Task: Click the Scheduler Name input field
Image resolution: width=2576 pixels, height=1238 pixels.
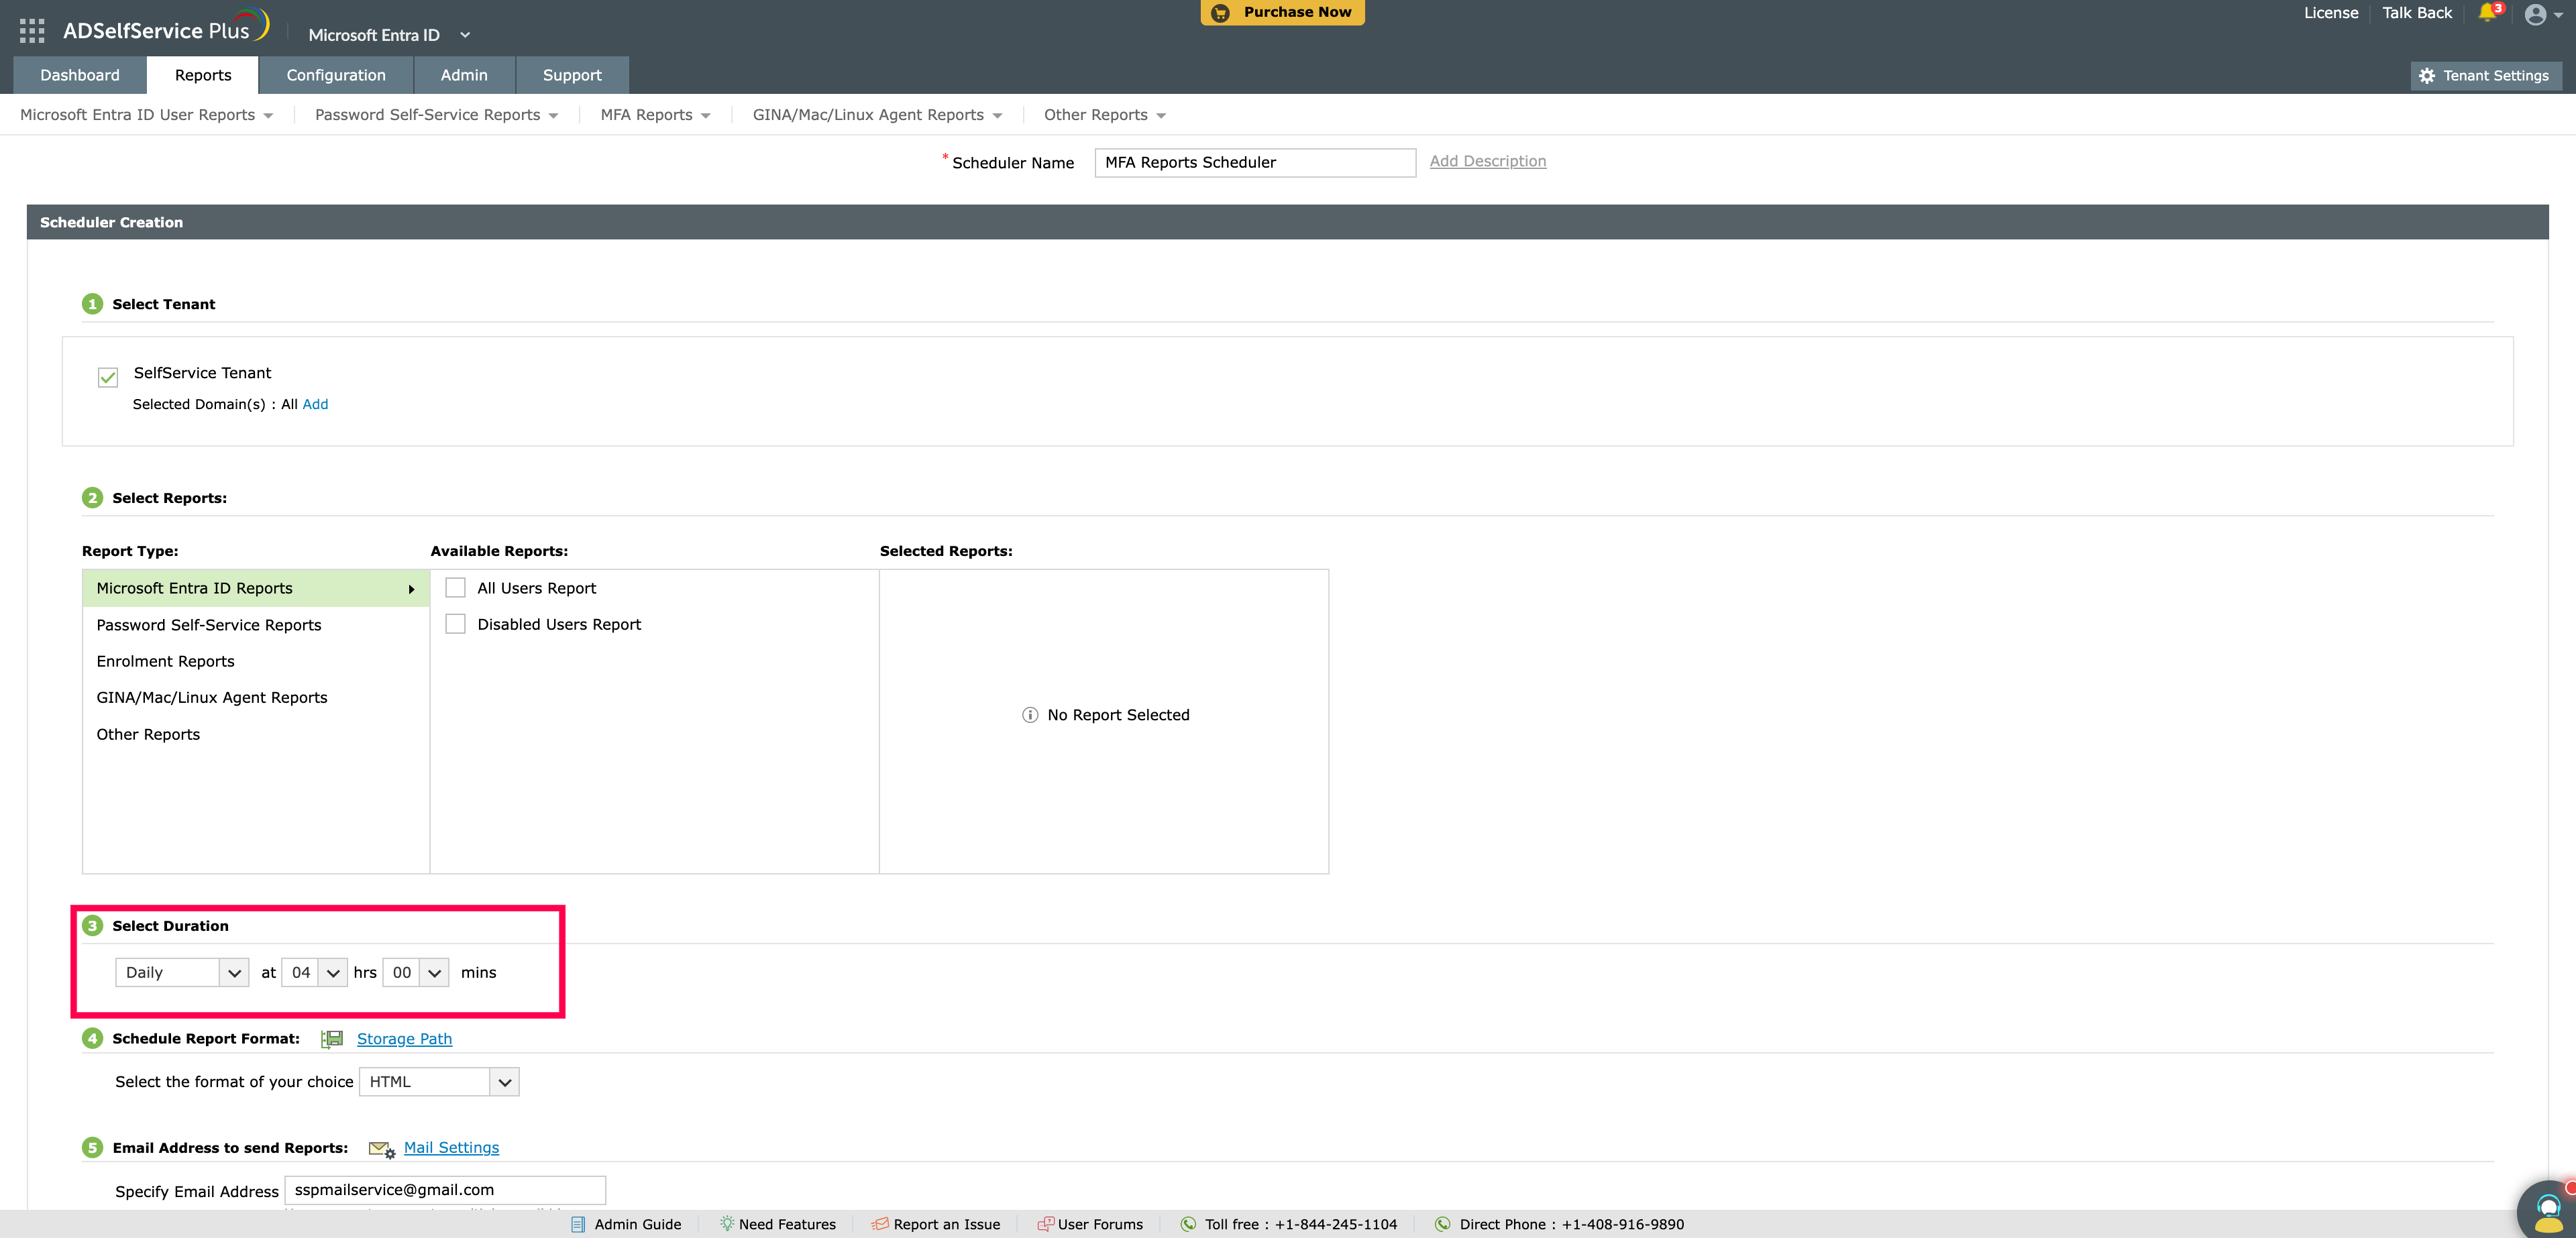Action: click(1255, 163)
